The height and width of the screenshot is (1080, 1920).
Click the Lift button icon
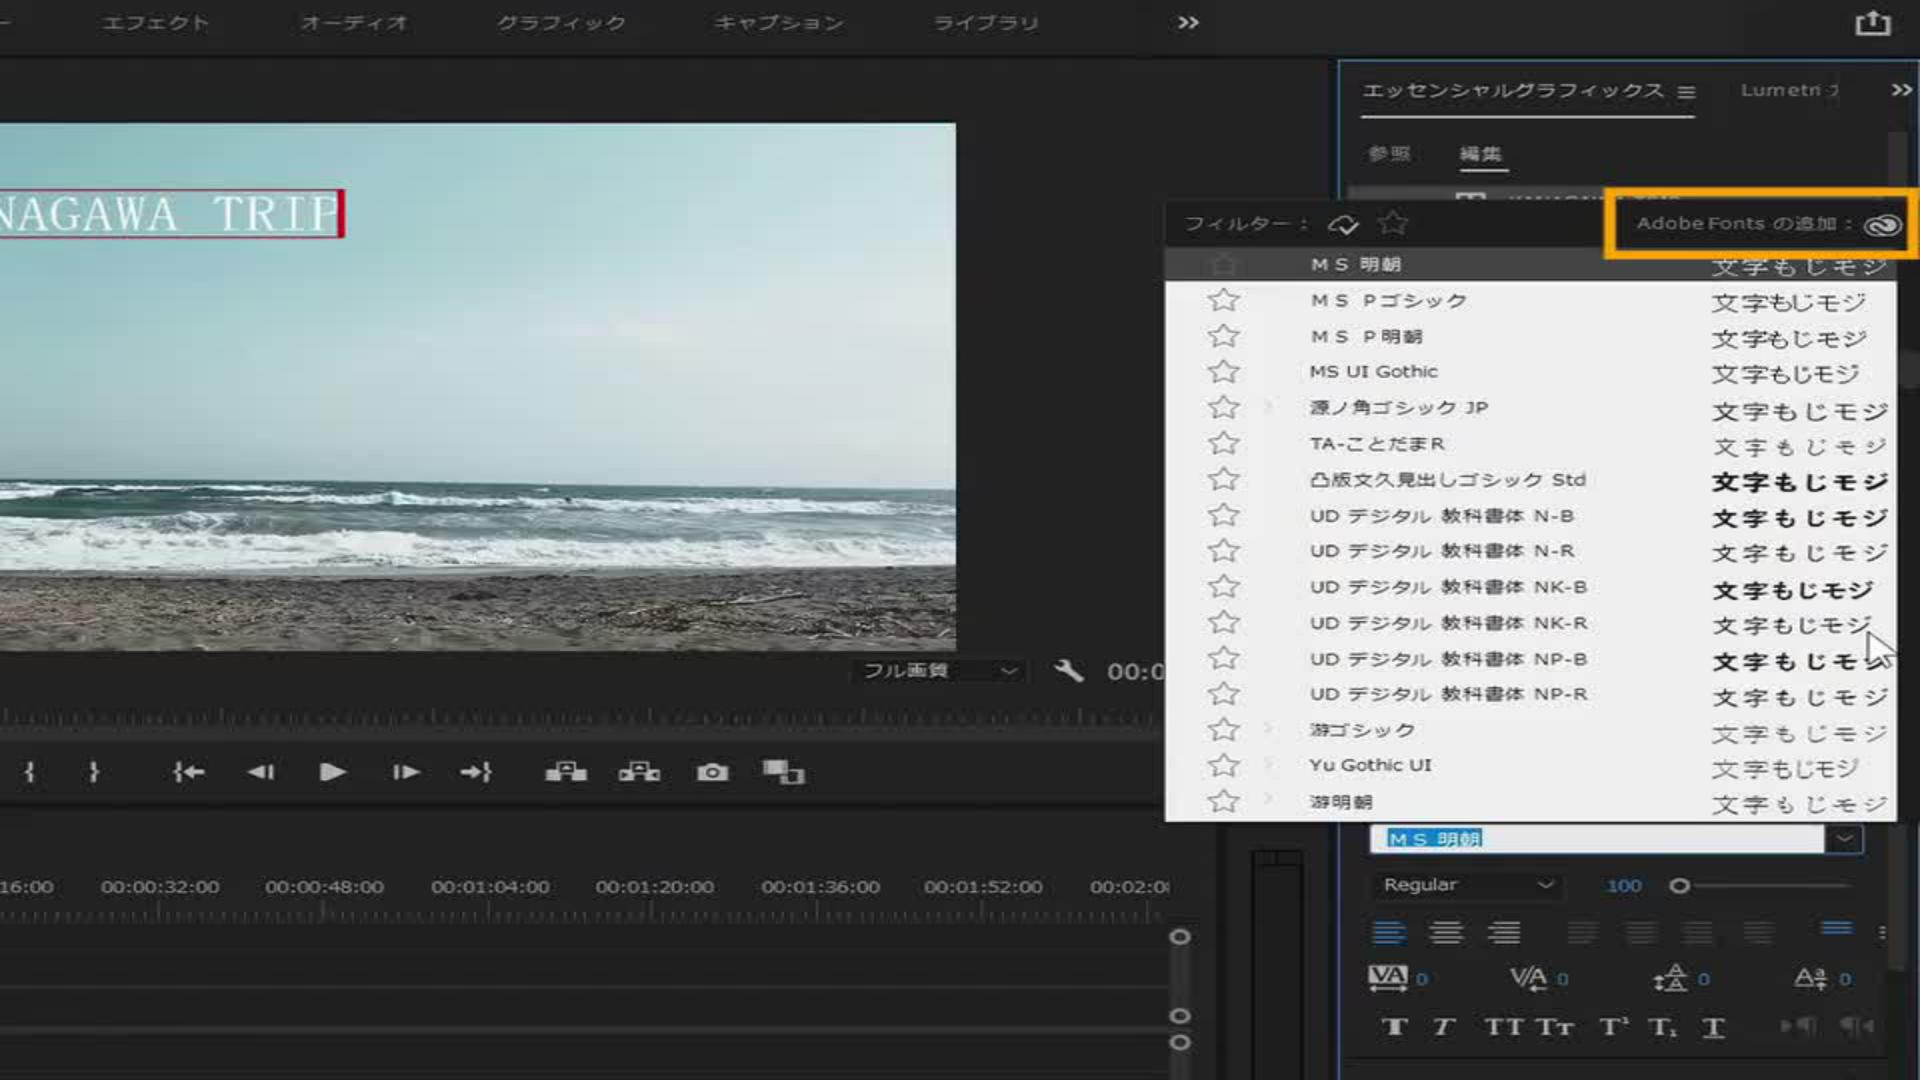566,772
